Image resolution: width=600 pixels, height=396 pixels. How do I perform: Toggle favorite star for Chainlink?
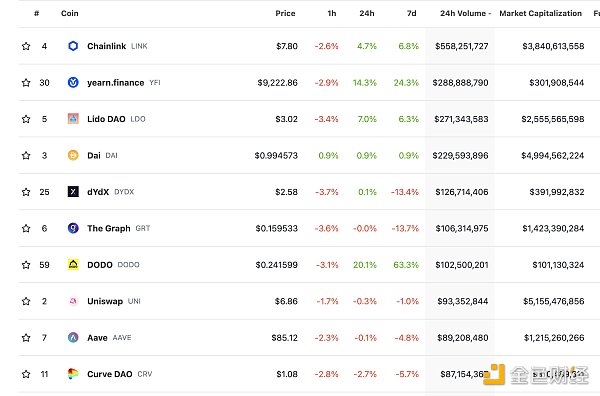(26, 46)
